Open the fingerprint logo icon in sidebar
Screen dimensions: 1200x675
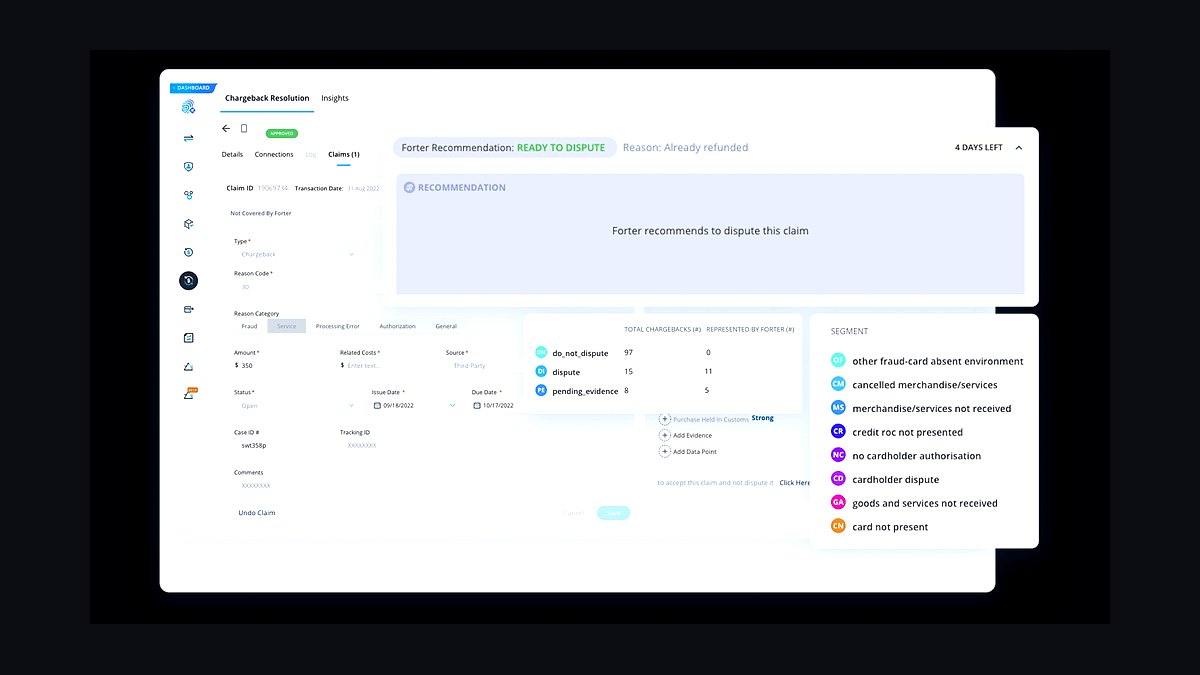[x=188, y=107]
